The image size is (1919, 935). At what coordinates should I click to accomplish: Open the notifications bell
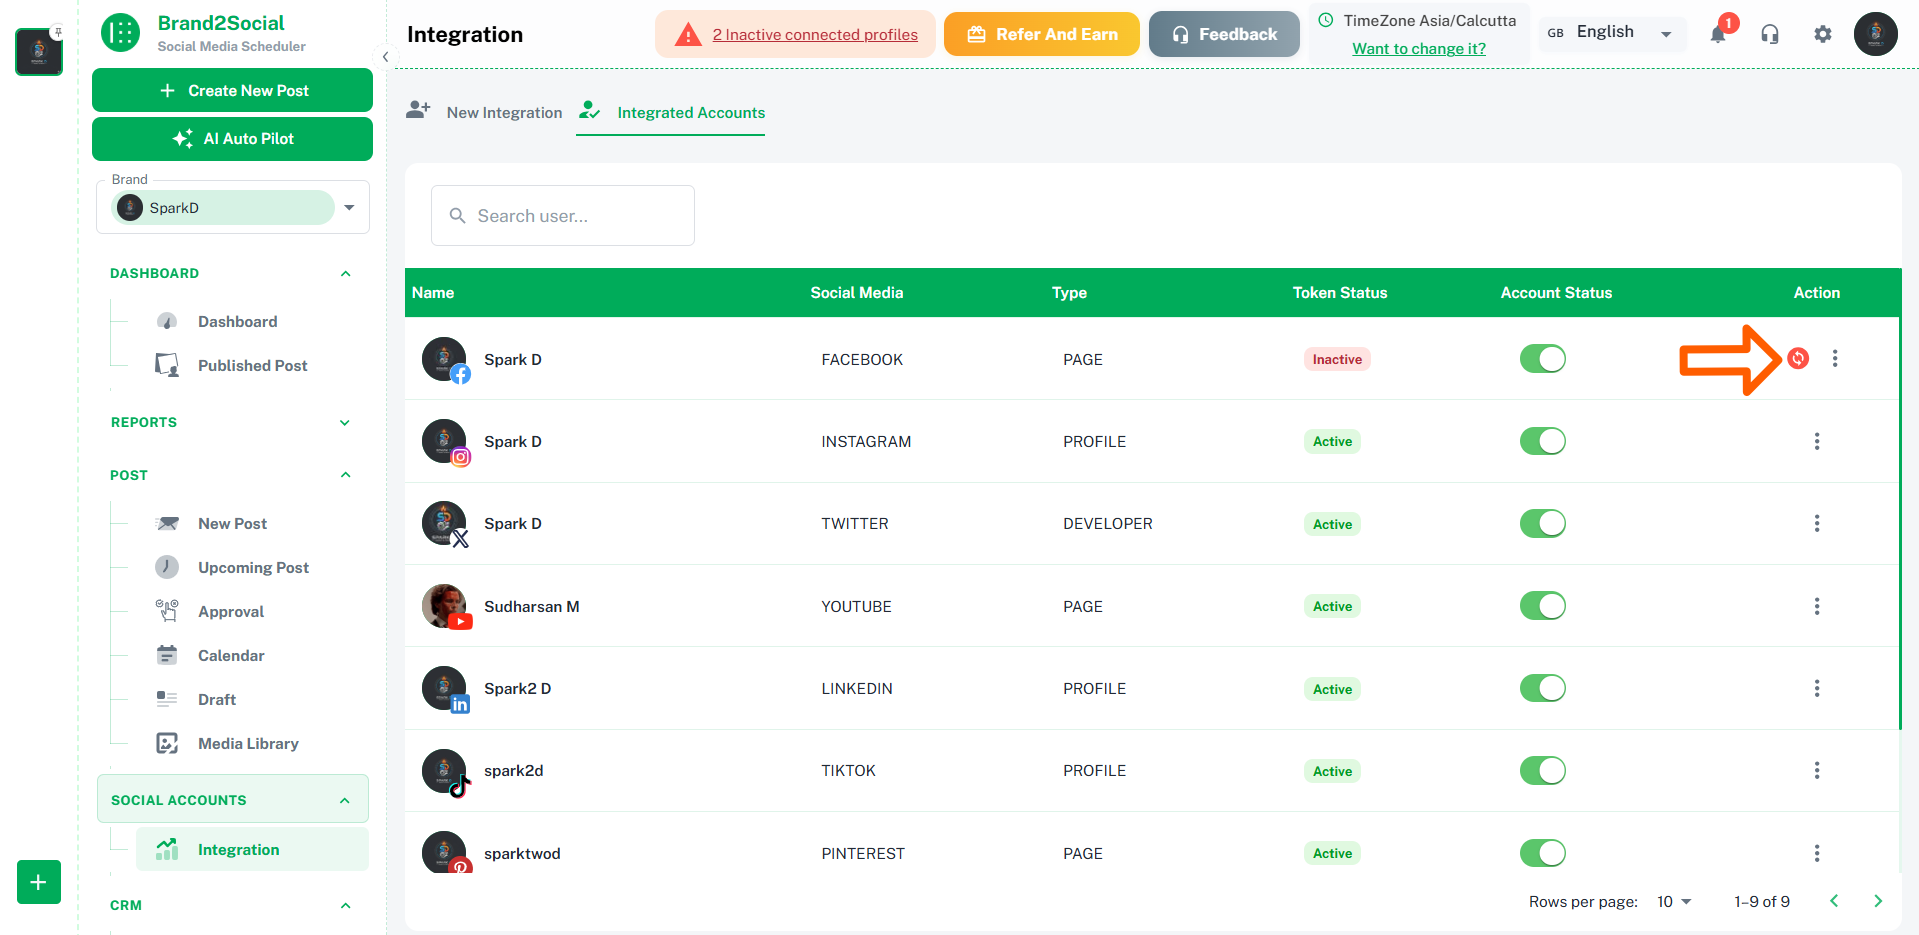(1718, 34)
